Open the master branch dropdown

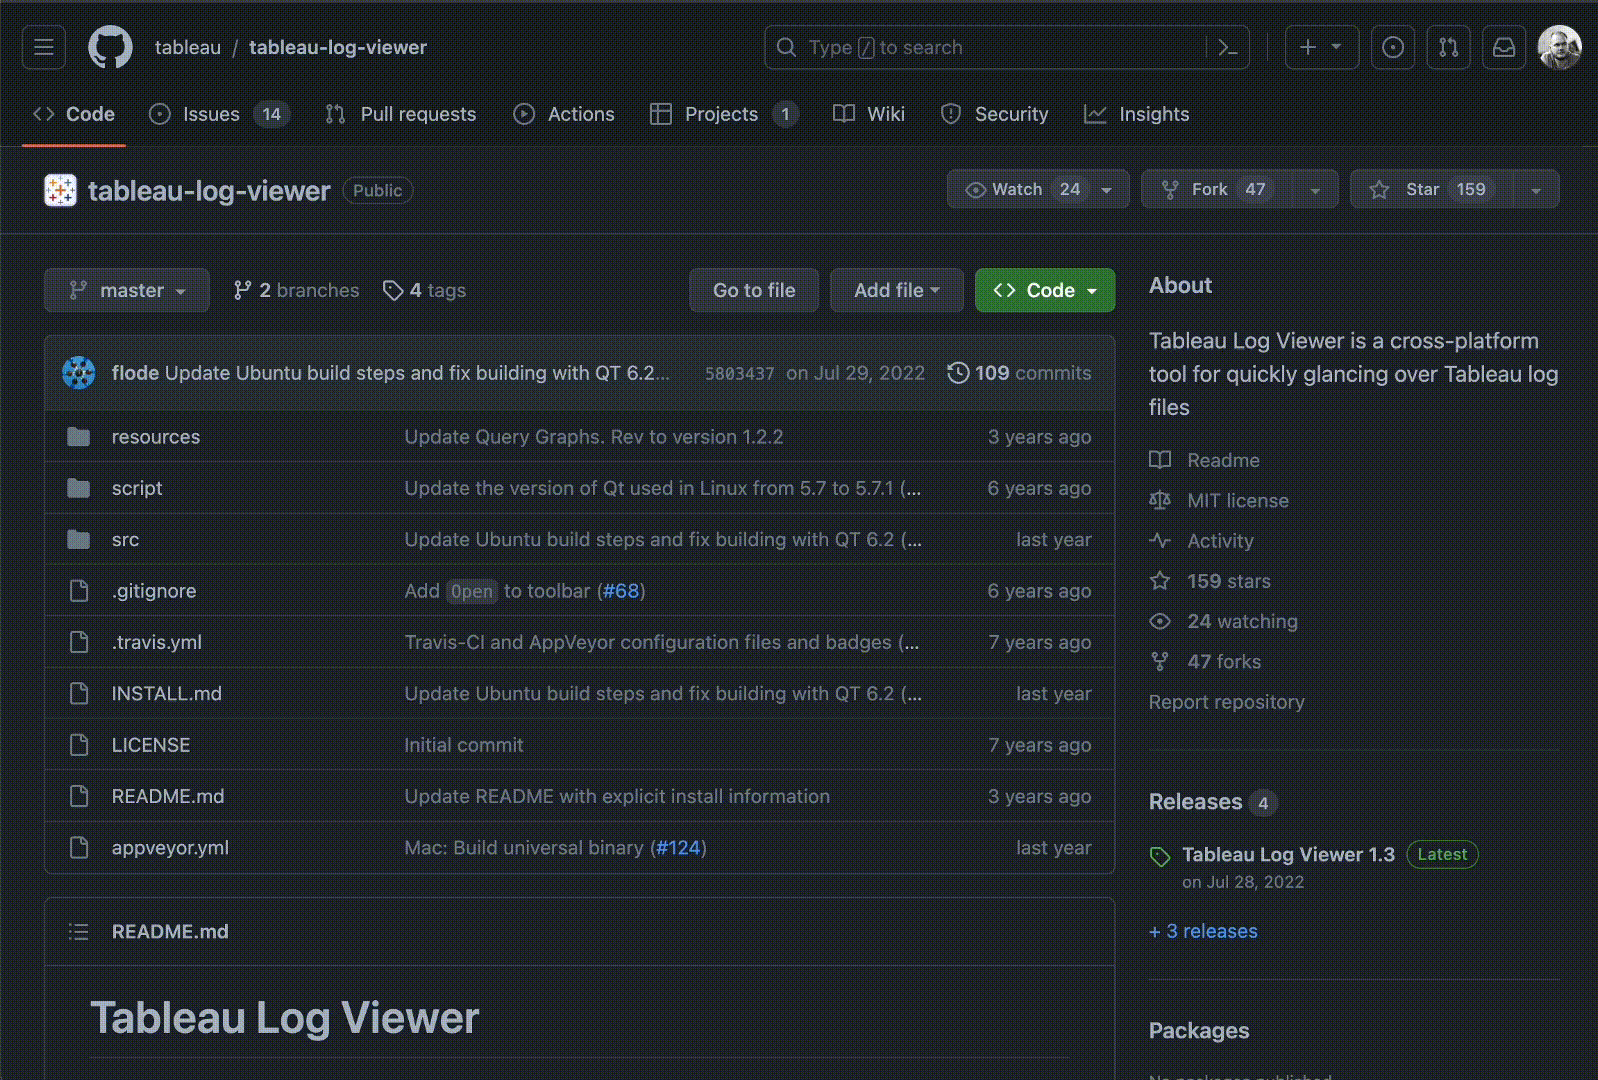pos(127,290)
